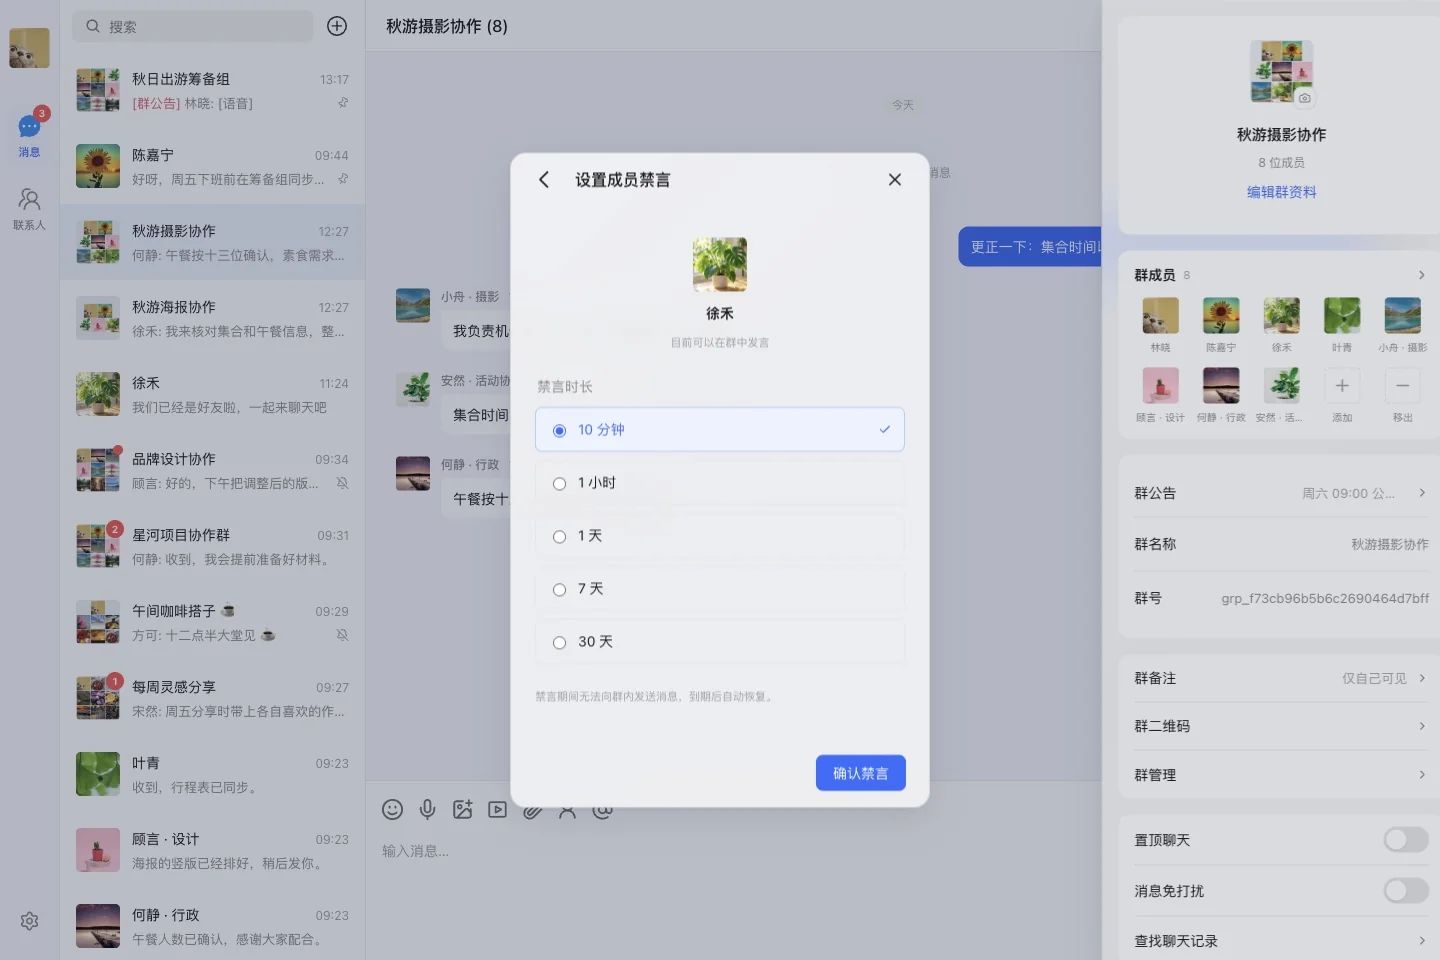Image resolution: width=1440 pixels, height=960 pixels.
Task: Go back from the mute settings dialog
Action: click(544, 180)
